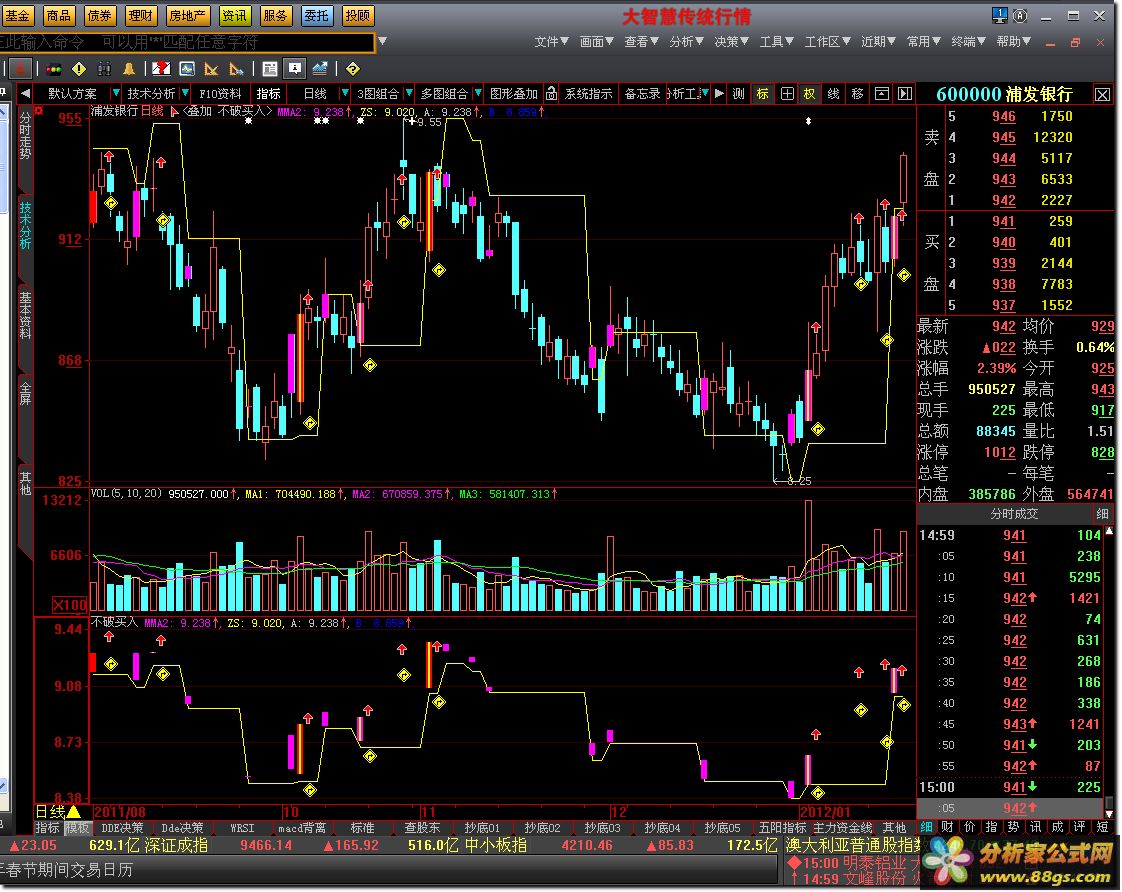Click the left arrow before 默认方案
Image resolution: width=1122 pixels, height=892 pixels.
25,94
